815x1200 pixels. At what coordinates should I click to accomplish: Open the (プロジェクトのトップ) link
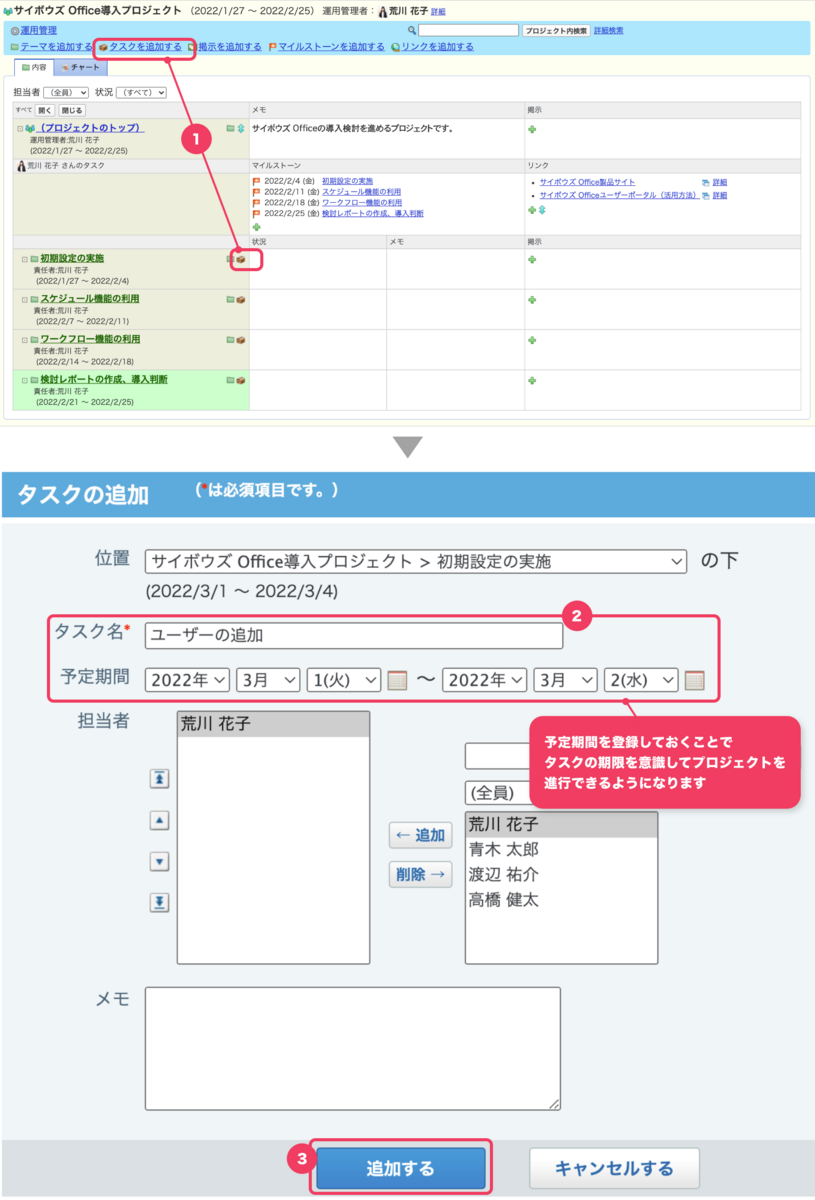[92, 129]
